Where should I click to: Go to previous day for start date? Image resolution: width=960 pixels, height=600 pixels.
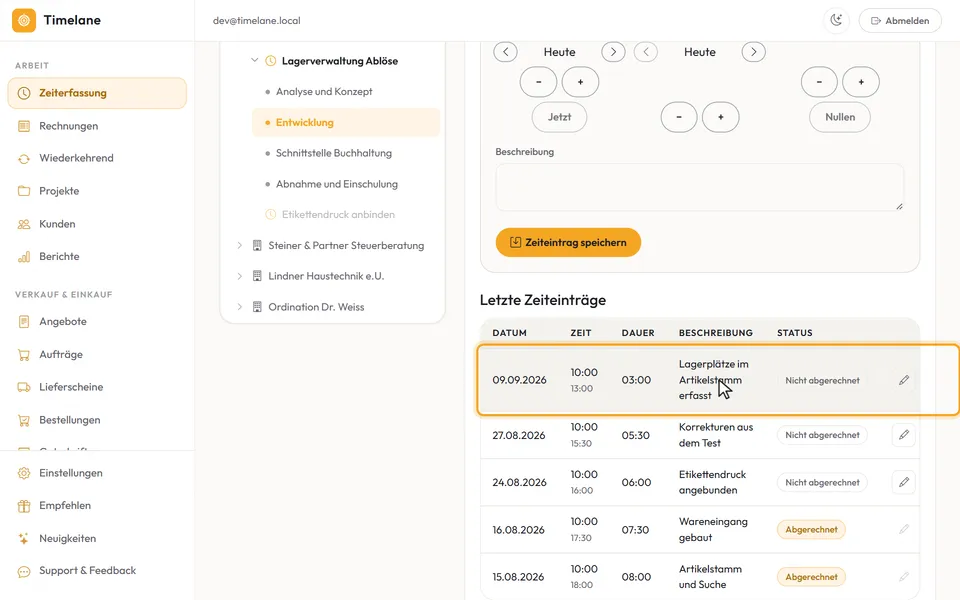coord(506,52)
